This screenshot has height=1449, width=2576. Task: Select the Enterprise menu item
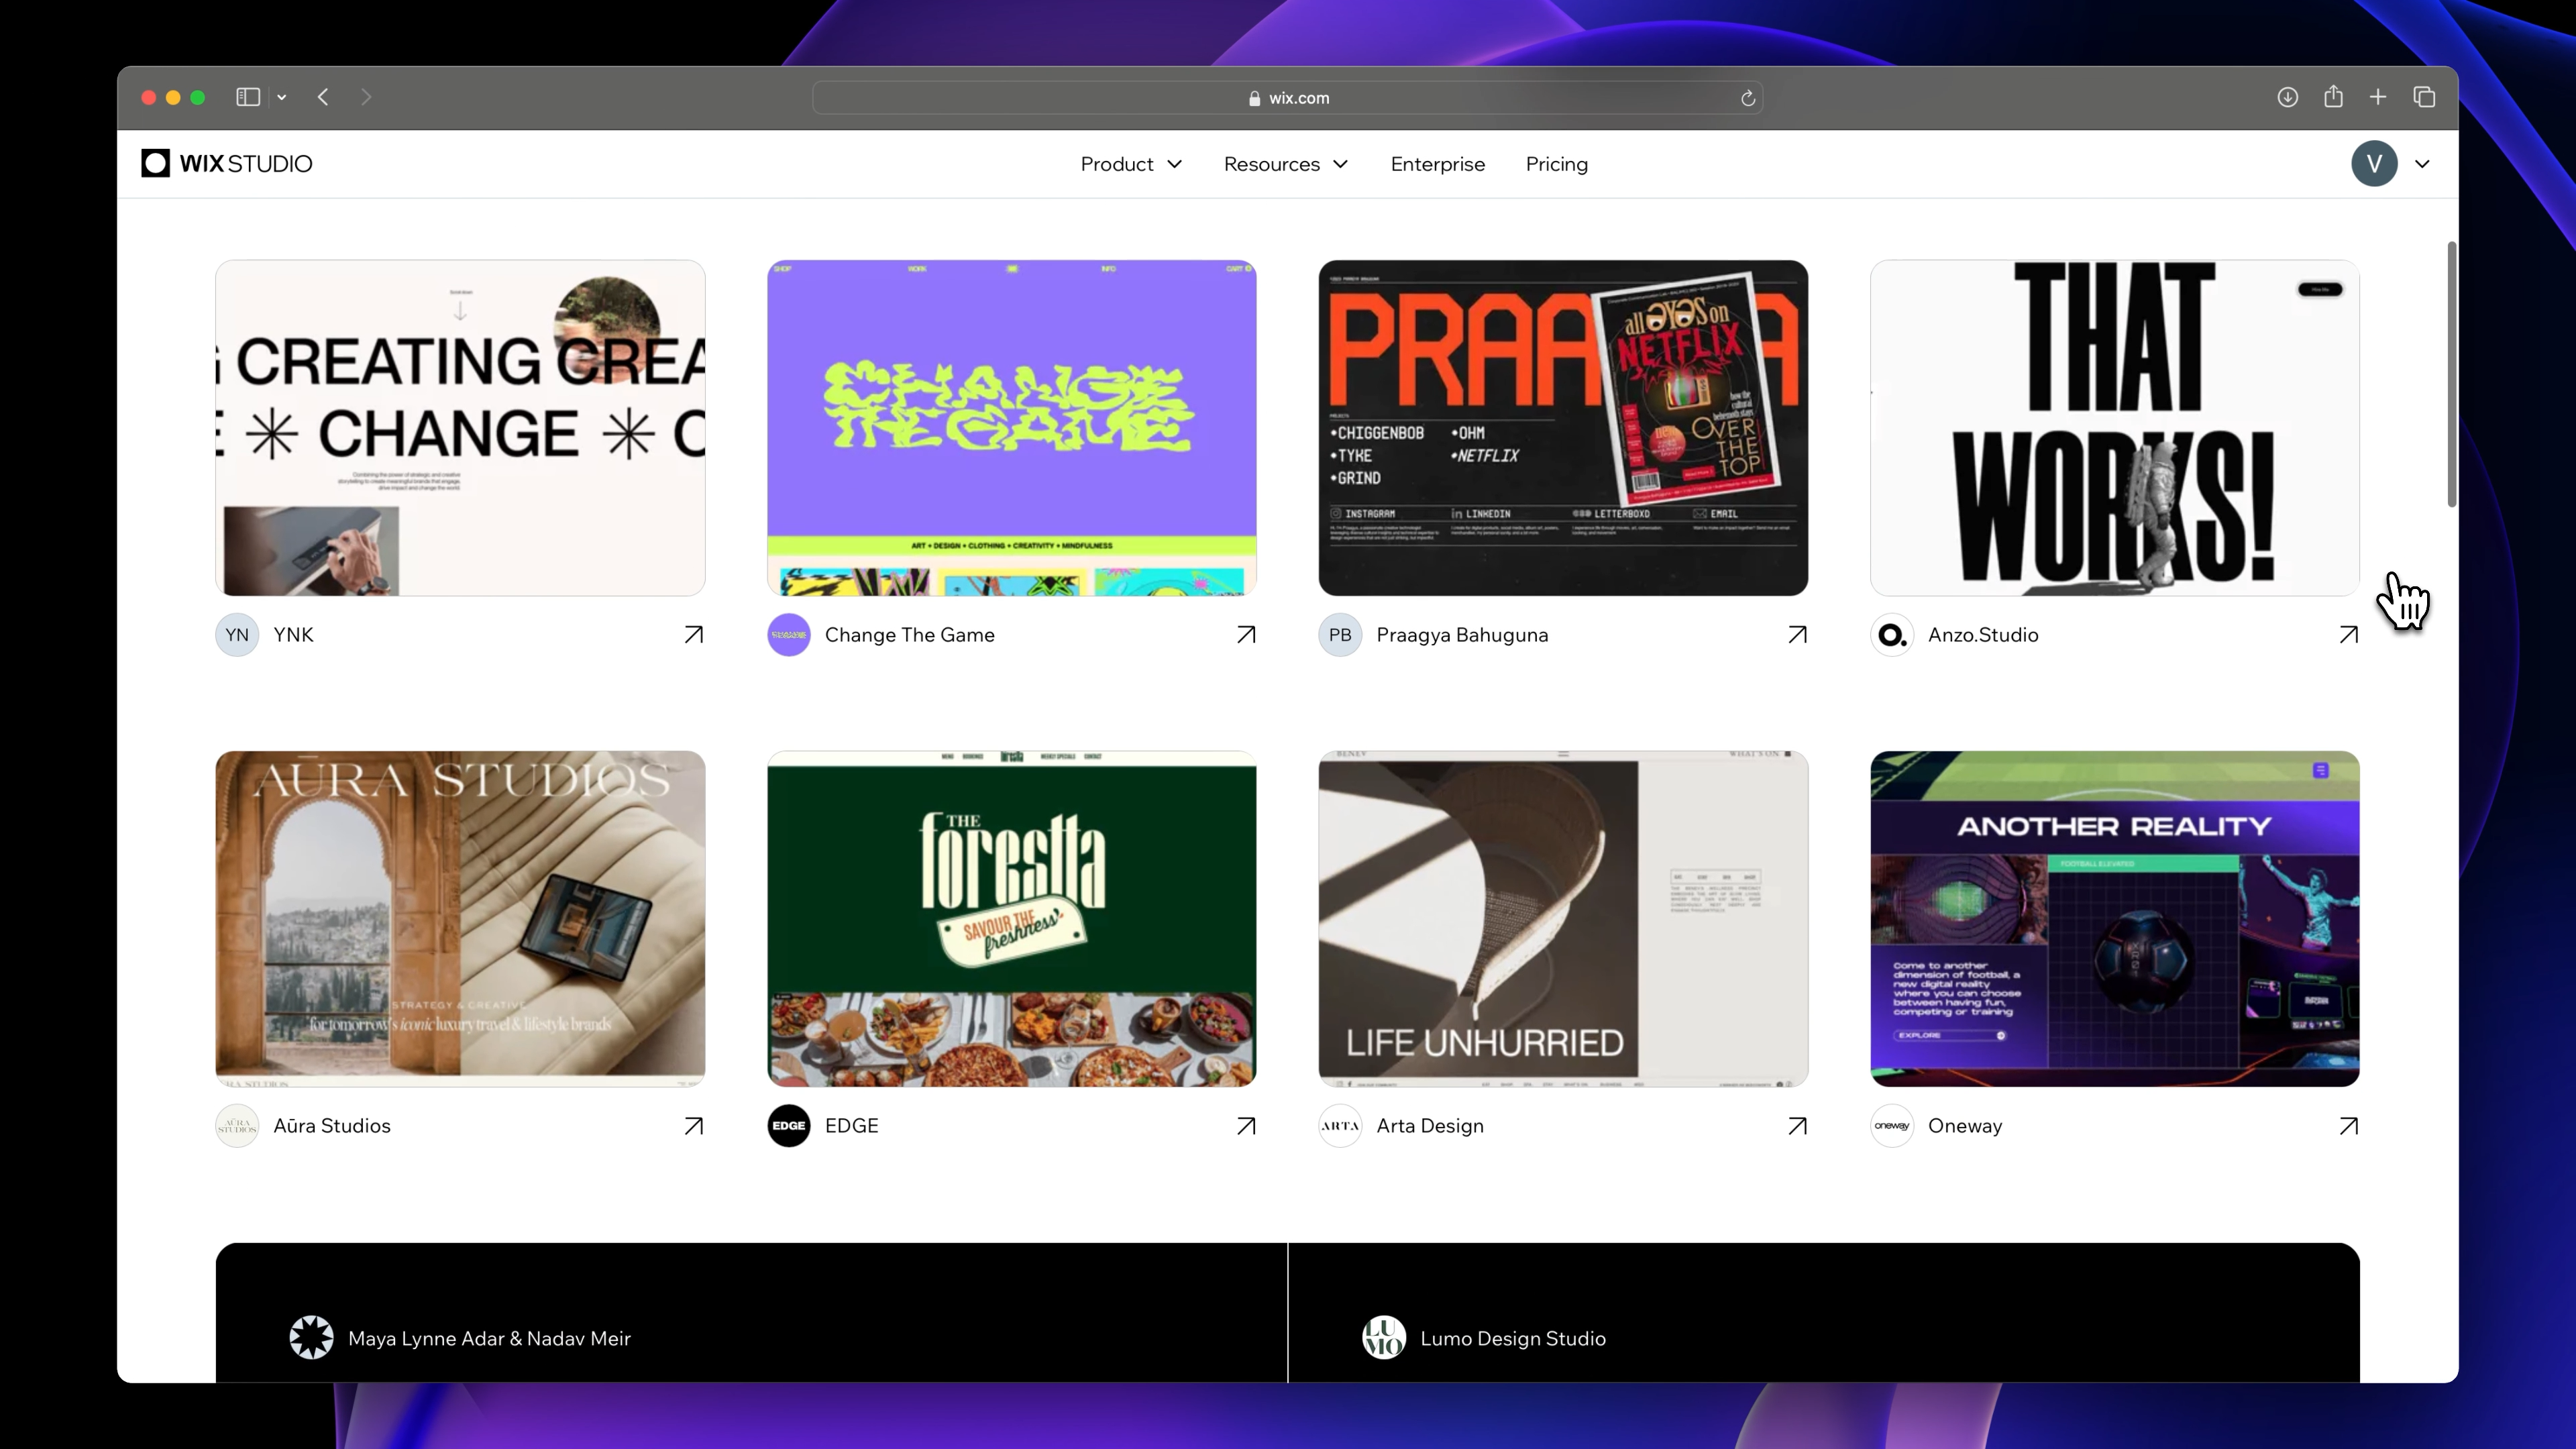[1438, 164]
